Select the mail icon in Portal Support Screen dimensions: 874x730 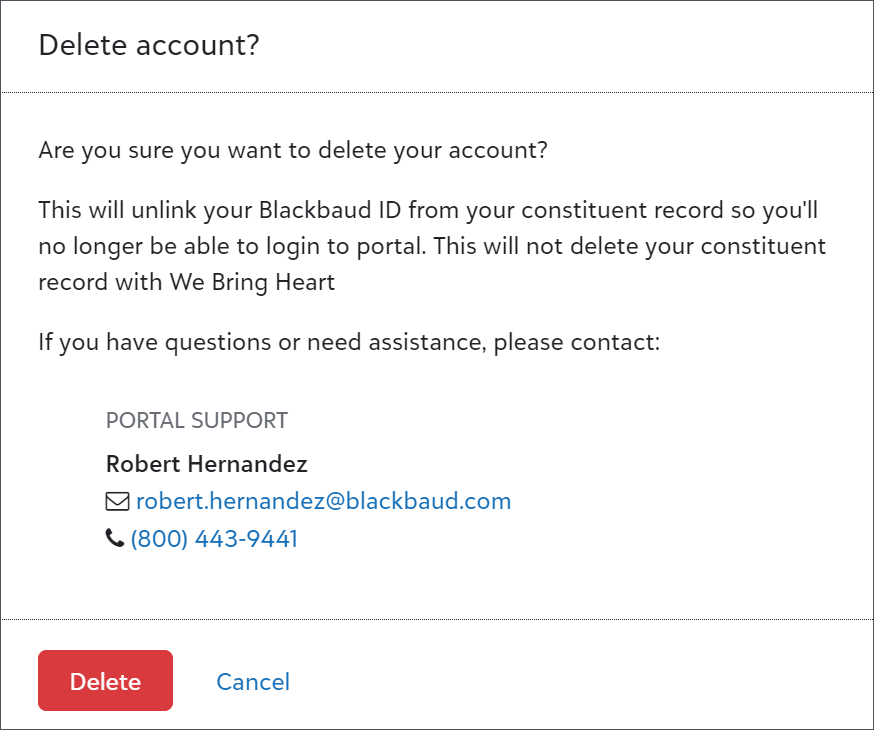tap(117, 501)
